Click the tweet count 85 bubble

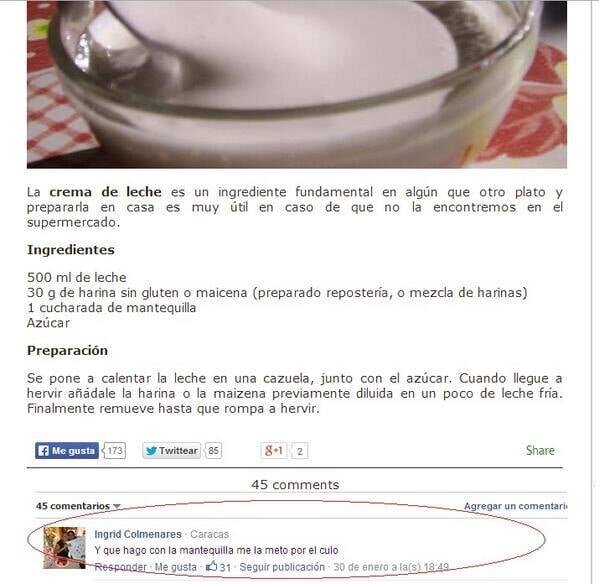pos(213,451)
